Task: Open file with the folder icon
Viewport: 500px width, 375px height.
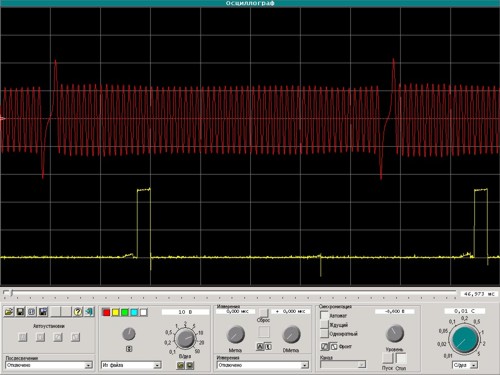Action: click(9, 312)
